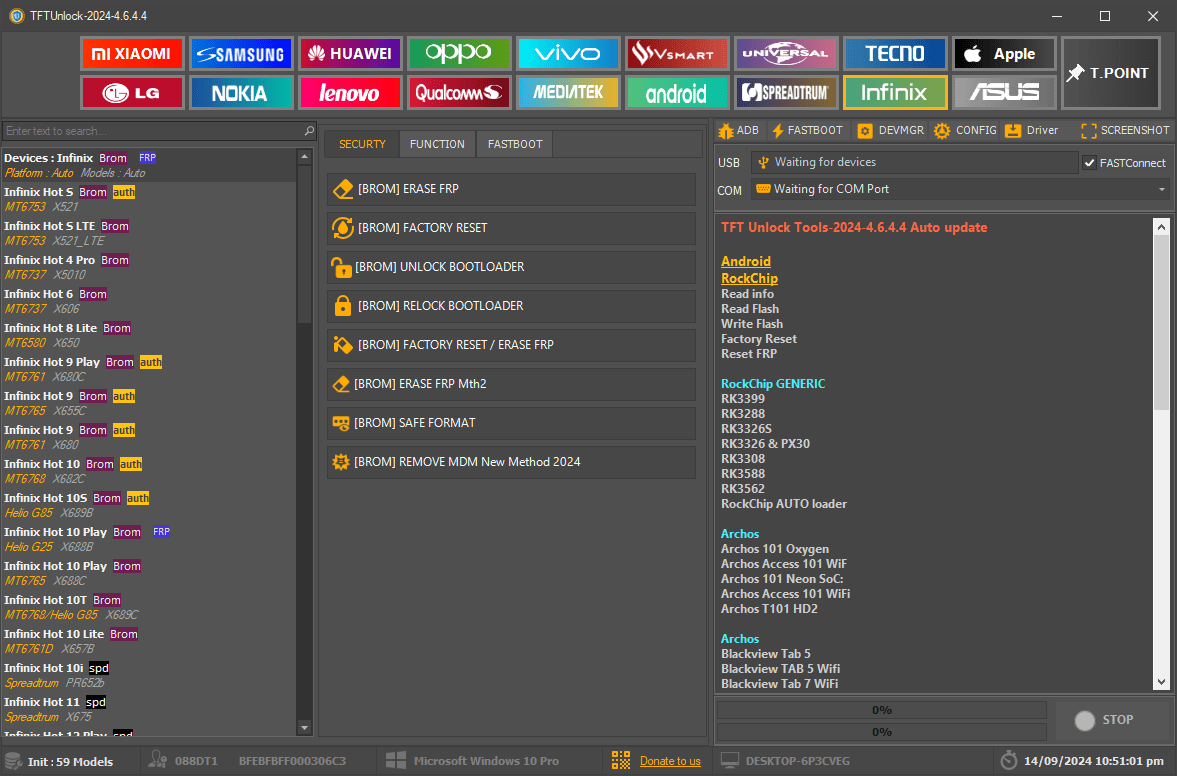1177x776 pixels.
Task: Click the first progress bar
Action: (x=881, y=710)
